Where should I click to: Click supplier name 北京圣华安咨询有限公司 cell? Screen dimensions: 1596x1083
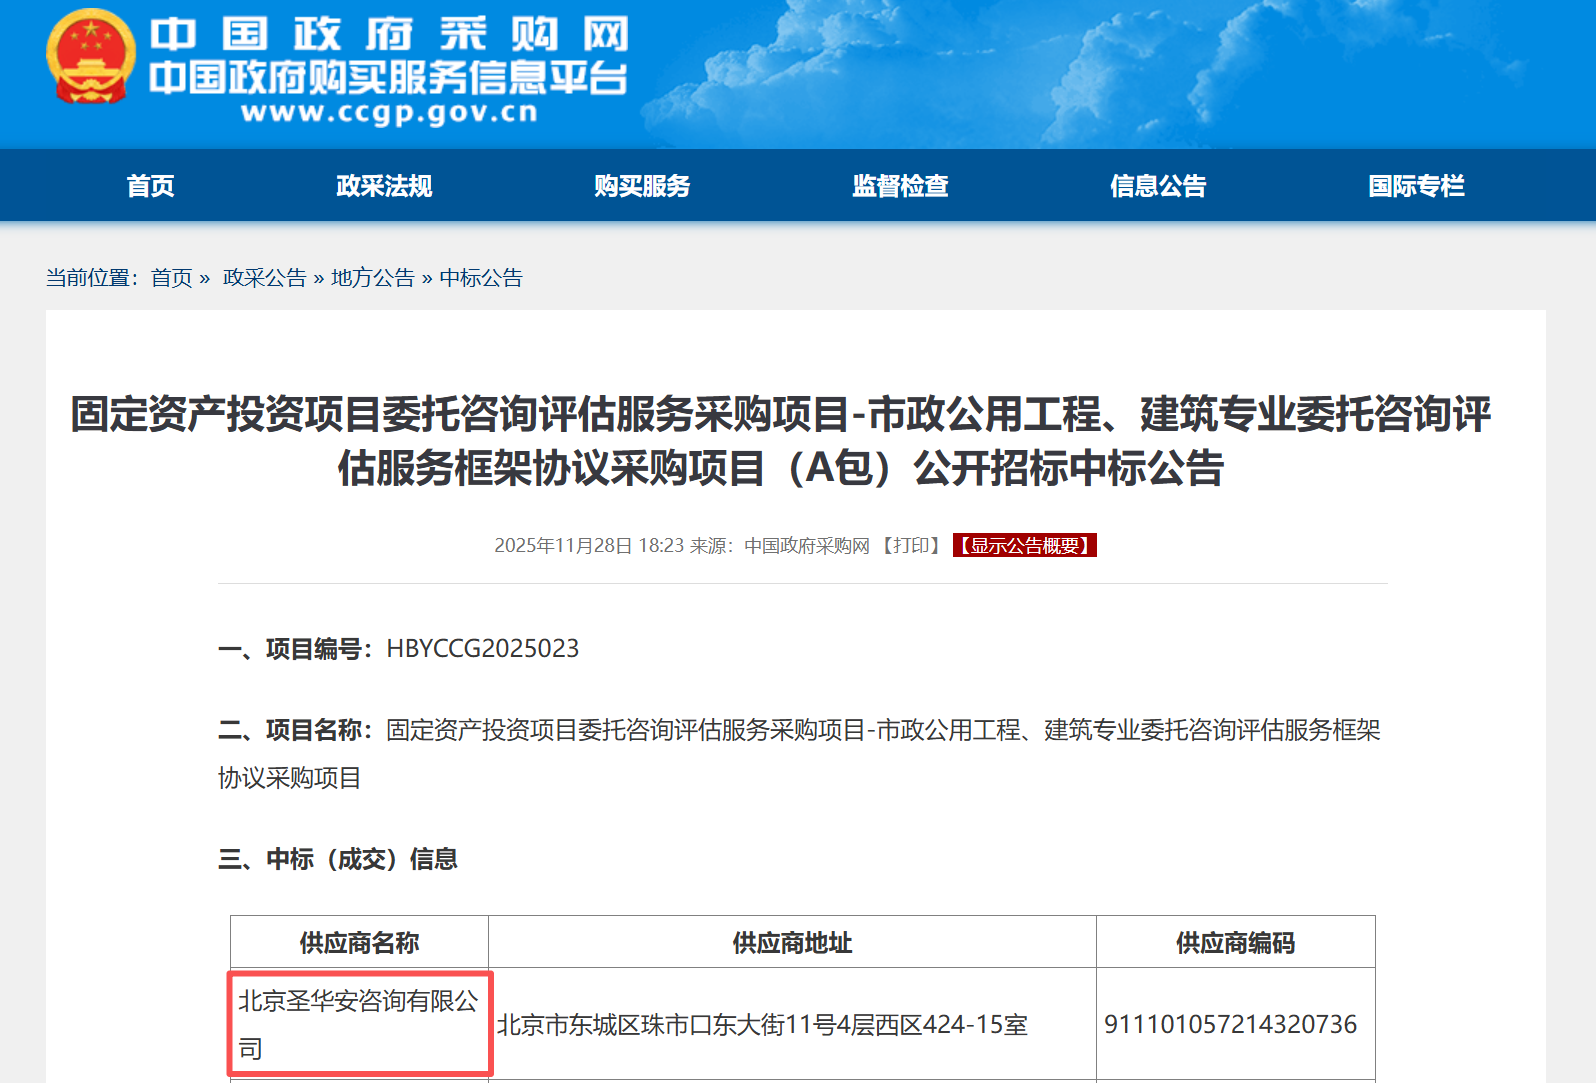358,1024
